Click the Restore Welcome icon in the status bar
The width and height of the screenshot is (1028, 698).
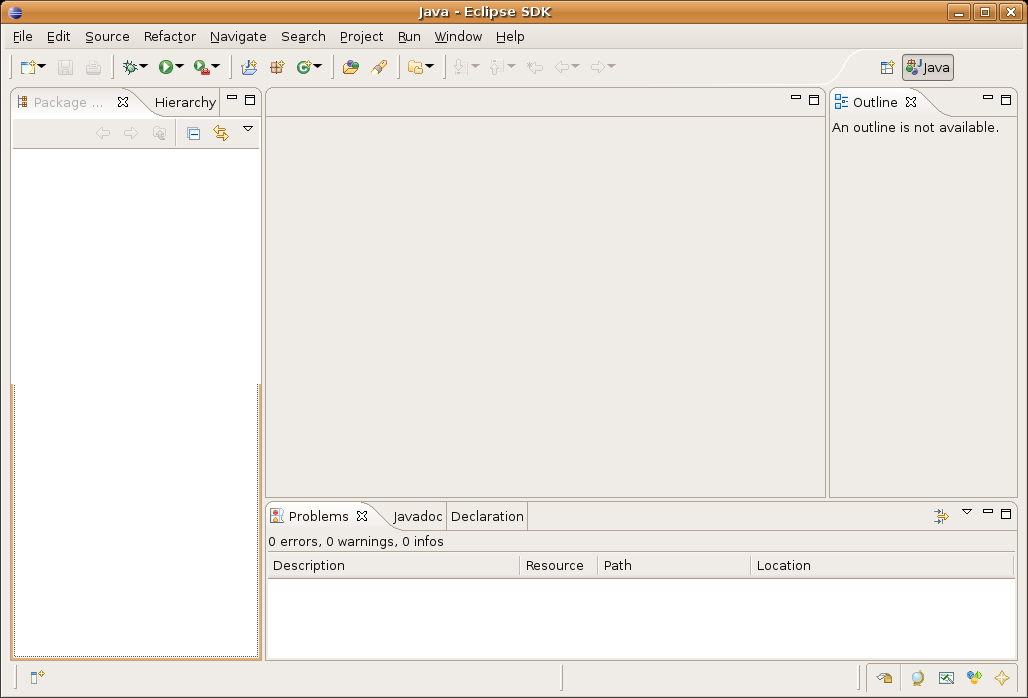coord(884,678)
